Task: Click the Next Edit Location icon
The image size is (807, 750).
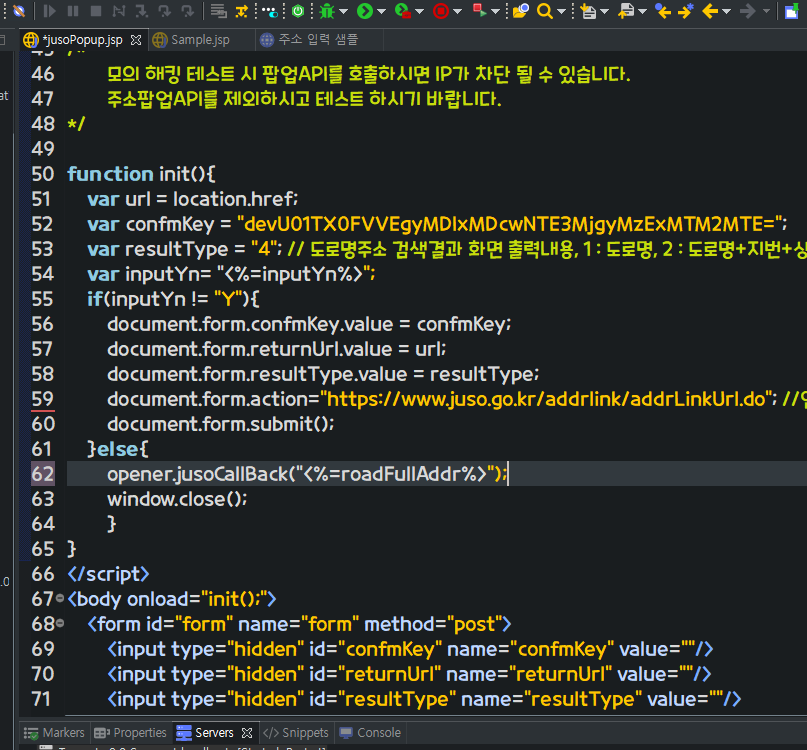Action: 686,11
